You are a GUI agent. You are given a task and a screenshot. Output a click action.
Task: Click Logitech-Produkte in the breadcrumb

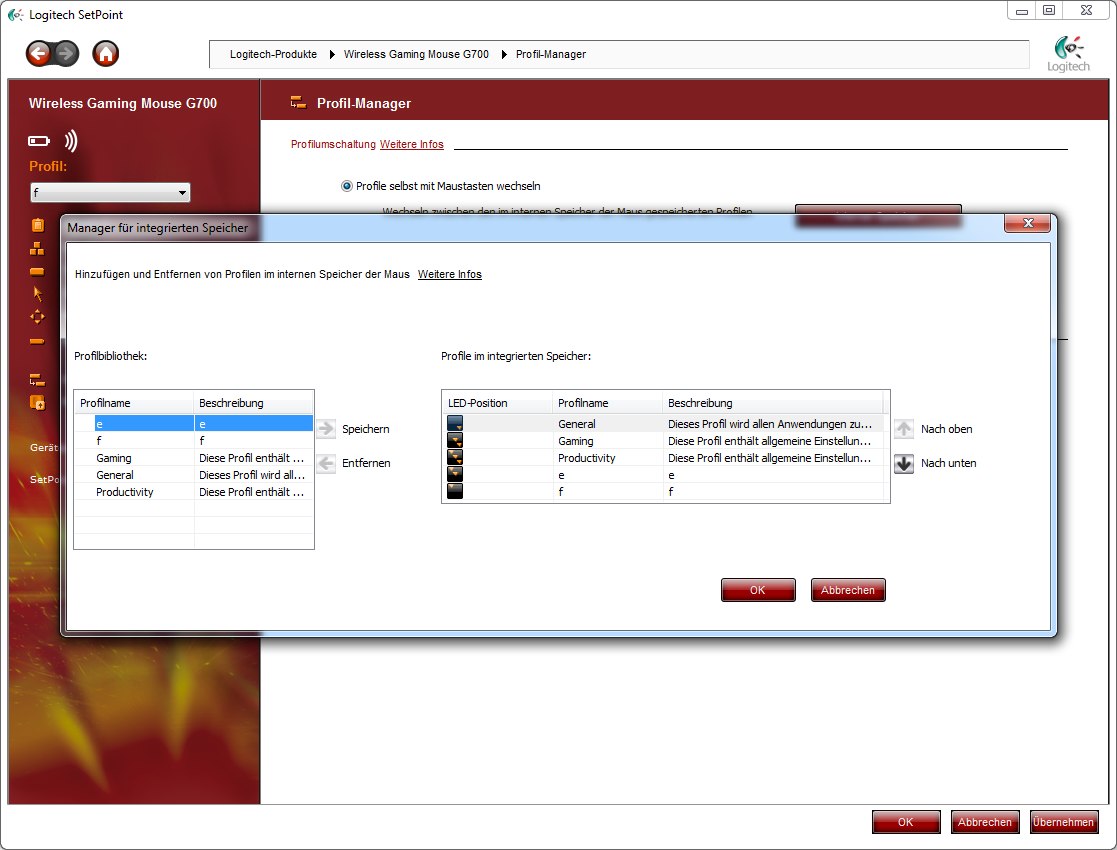273,54
